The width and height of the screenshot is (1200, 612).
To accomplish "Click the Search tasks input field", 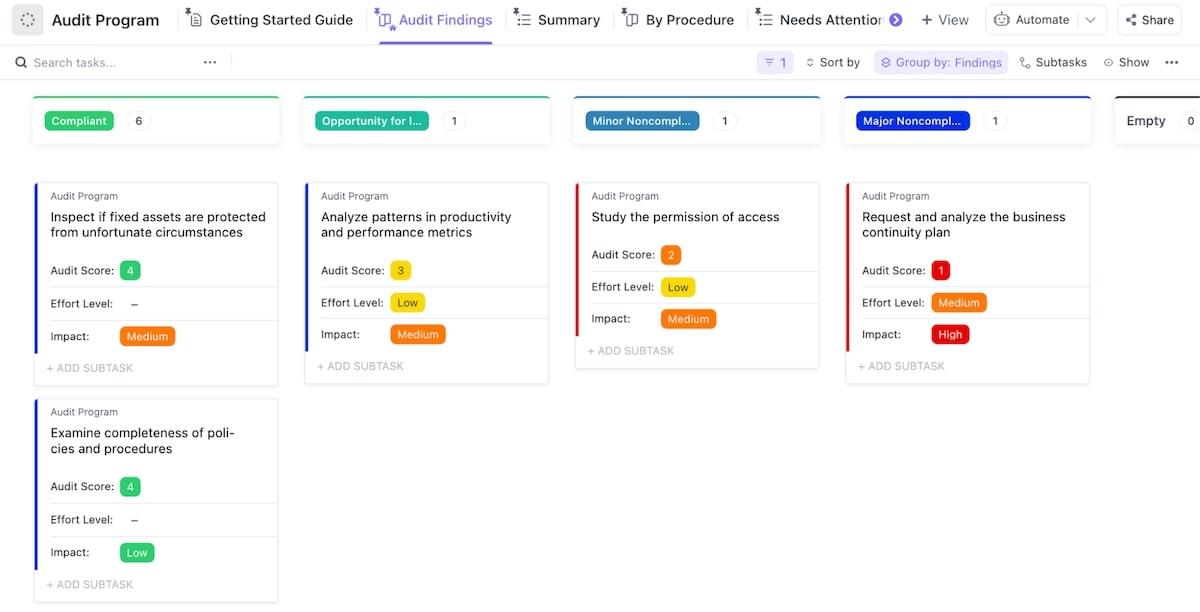I will coord(110,62).
